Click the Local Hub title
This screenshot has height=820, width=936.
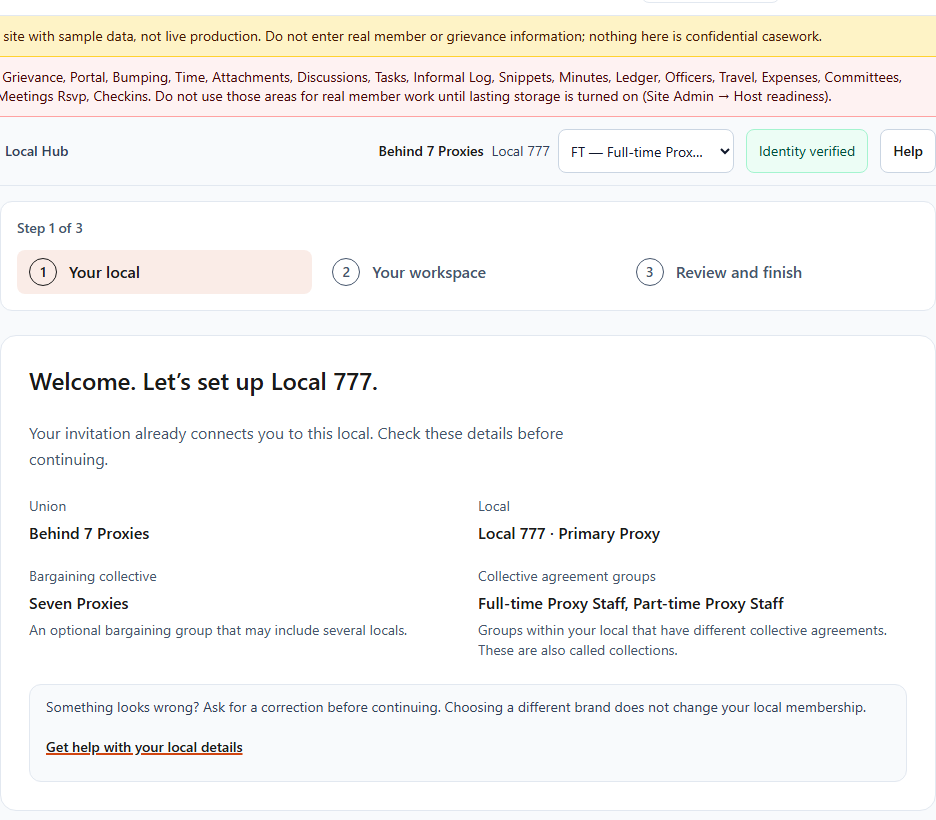(x=36, y=152)
